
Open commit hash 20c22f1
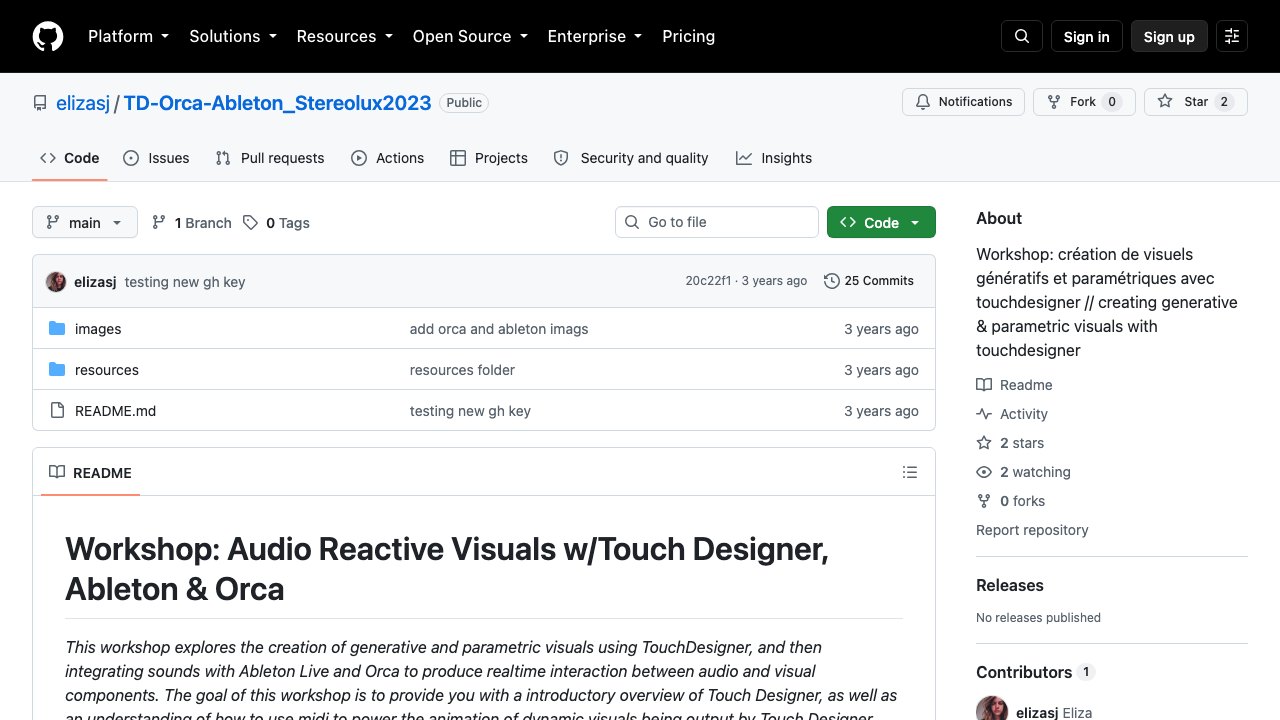click(708, 281)
